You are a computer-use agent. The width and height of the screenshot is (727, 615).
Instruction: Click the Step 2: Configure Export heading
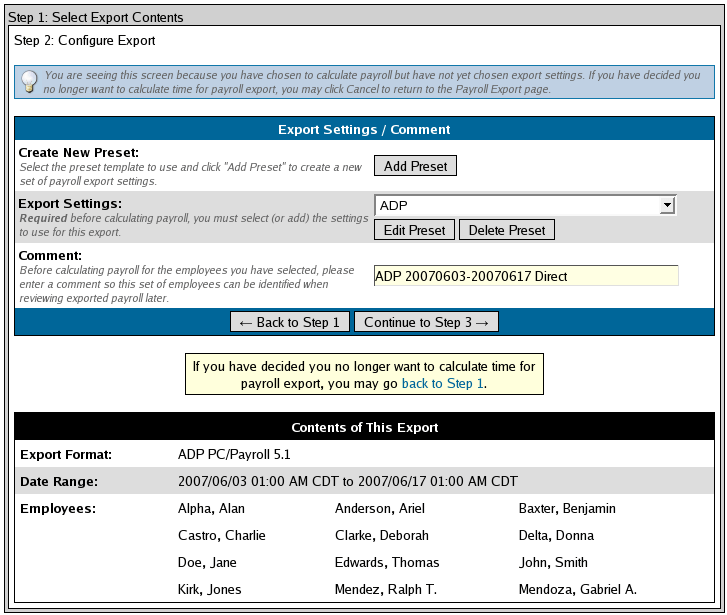(84, 41)
